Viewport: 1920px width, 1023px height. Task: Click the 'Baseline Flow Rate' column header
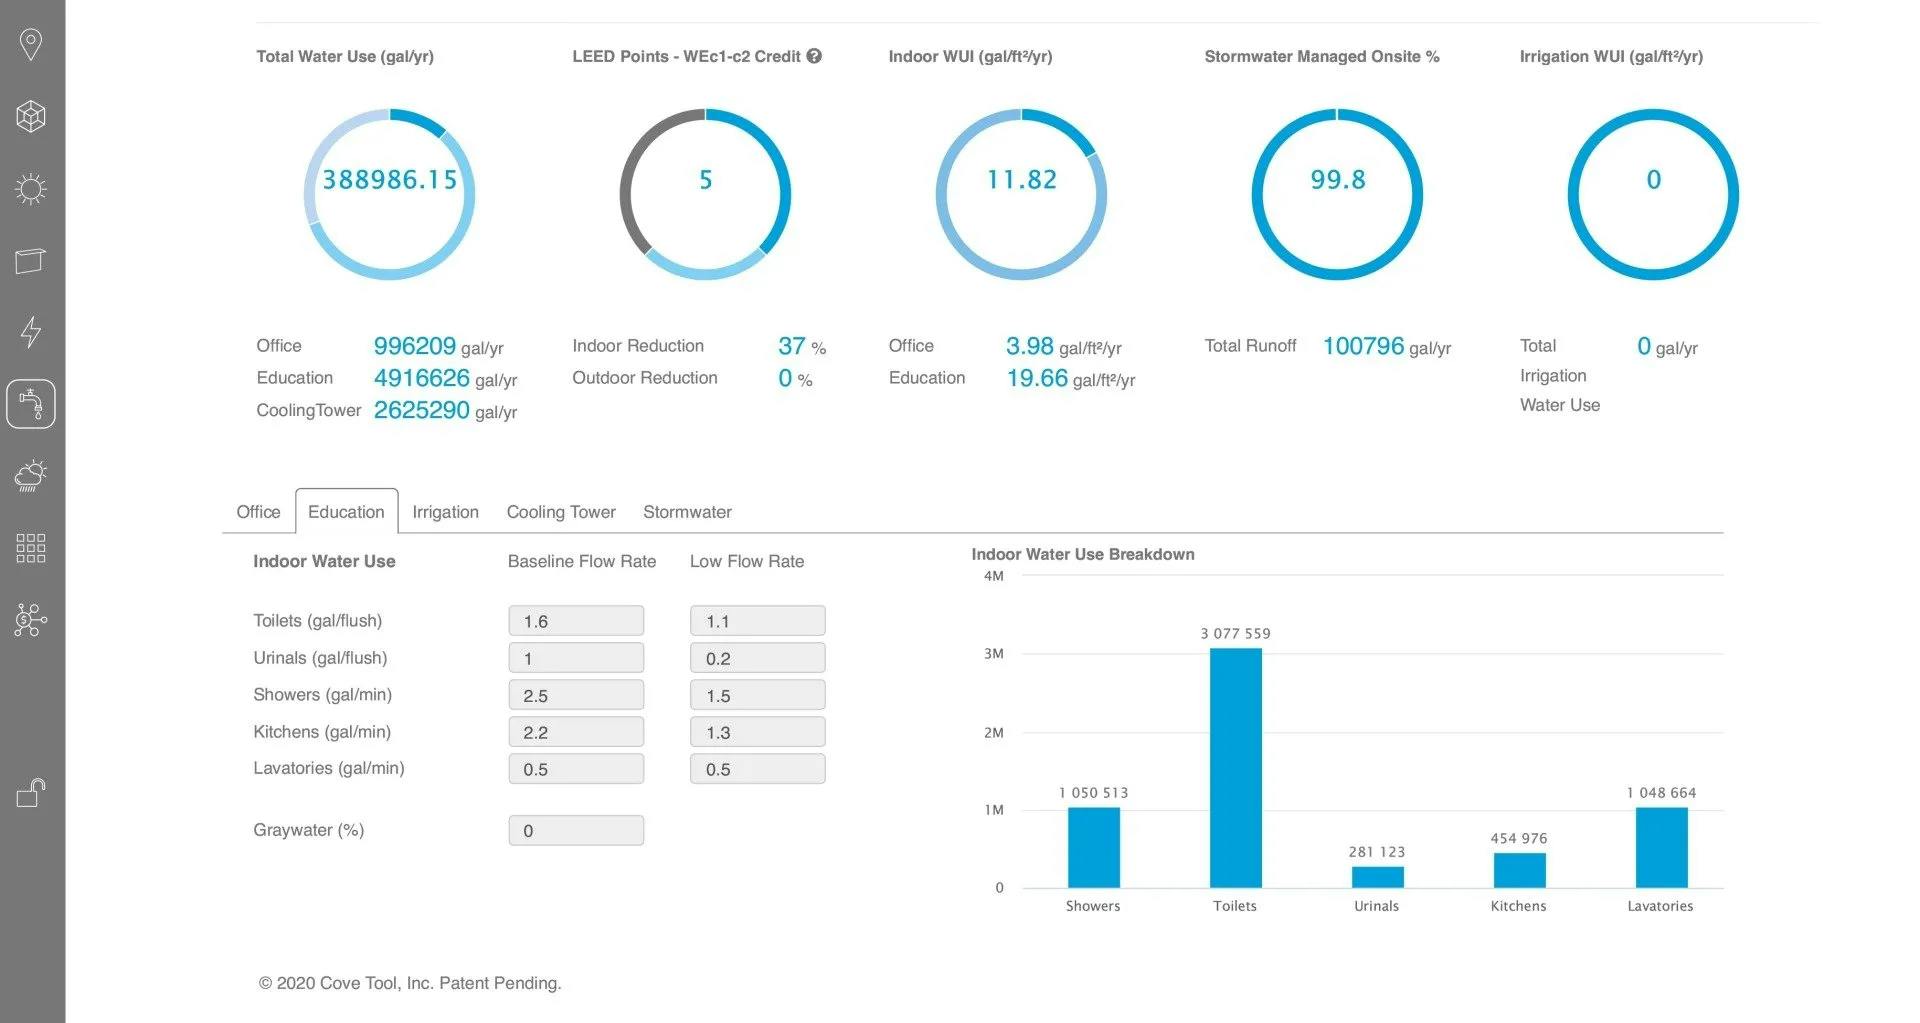[x=582, y=562]
